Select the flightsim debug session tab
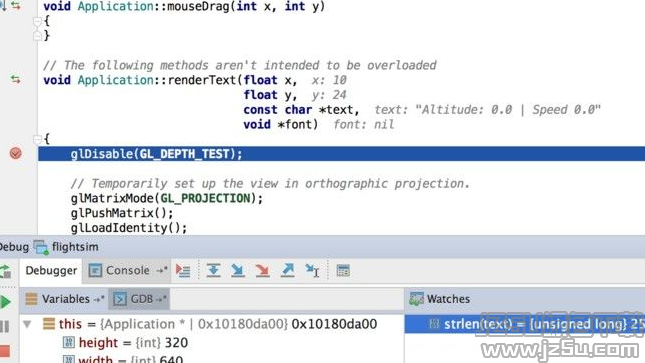 (x=67, y=247)
